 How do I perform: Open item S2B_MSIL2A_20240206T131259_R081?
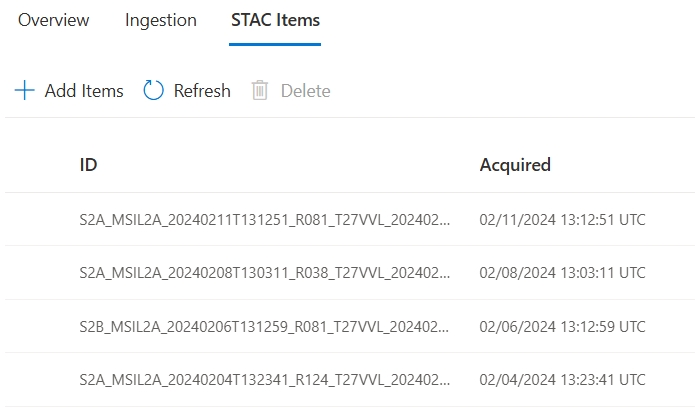264,326
